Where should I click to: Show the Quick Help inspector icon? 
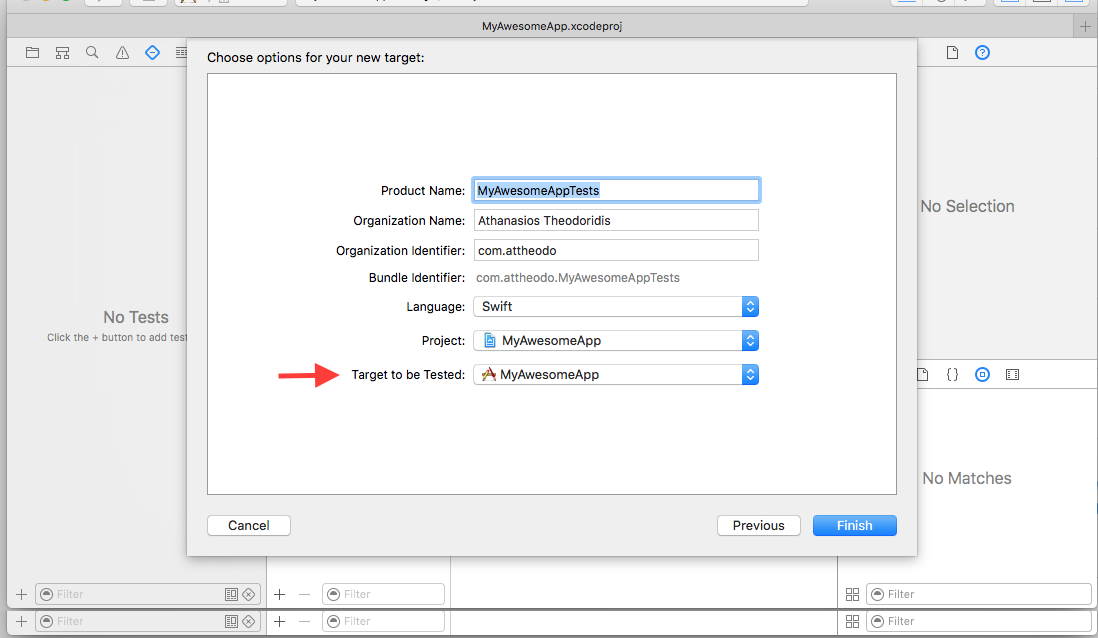pyautogui.click(x=982, y=53)
